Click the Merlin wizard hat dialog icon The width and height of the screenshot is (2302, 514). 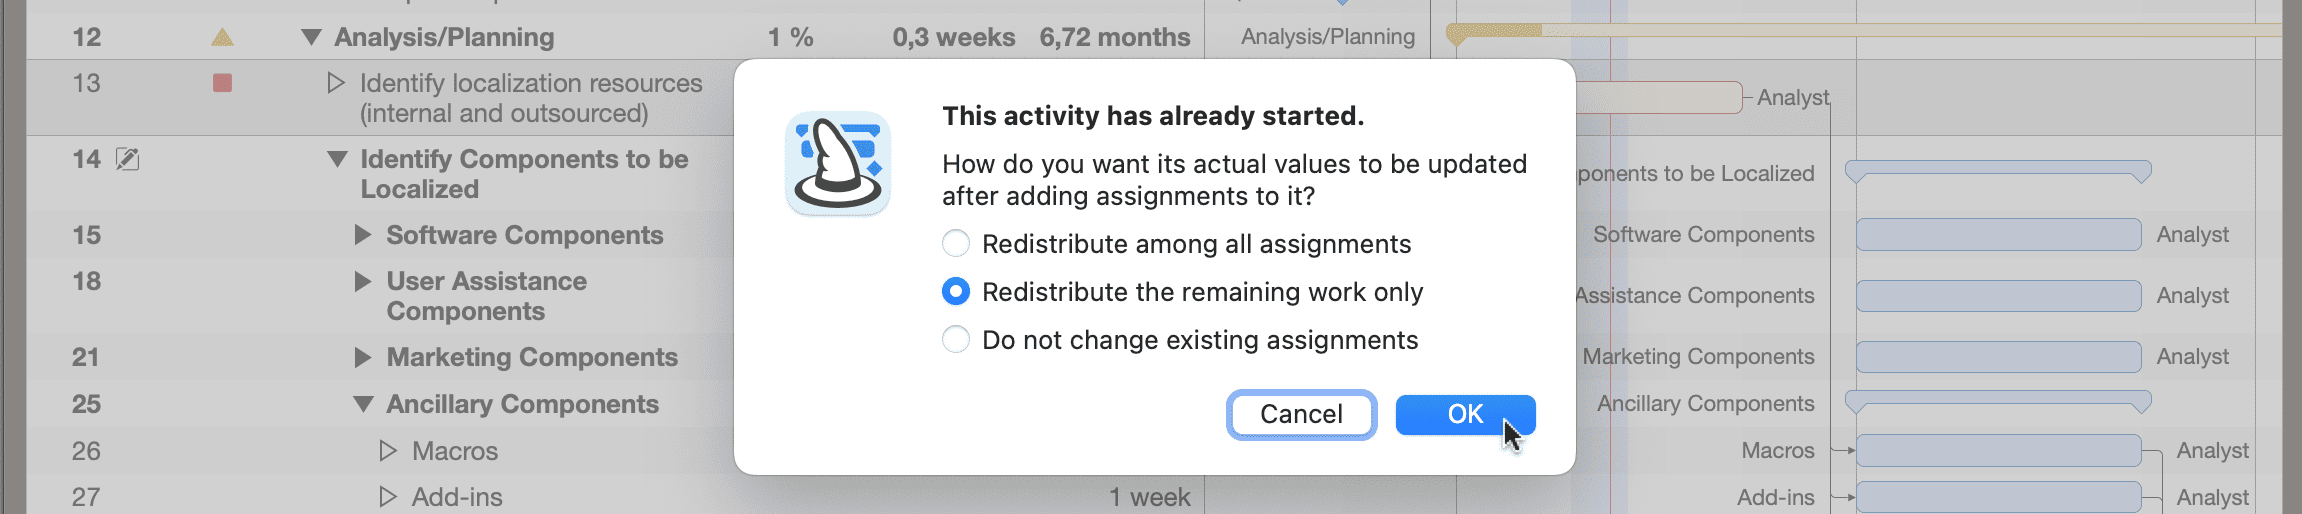838,164
